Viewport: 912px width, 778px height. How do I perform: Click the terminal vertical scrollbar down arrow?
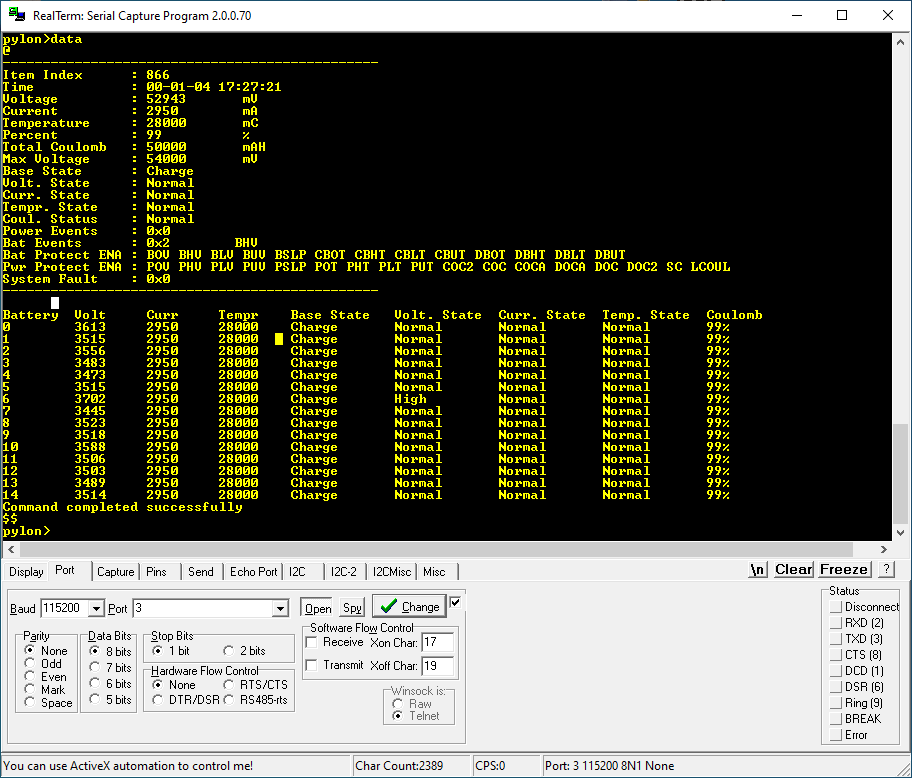pyautogui.click(x=901, y=533)
